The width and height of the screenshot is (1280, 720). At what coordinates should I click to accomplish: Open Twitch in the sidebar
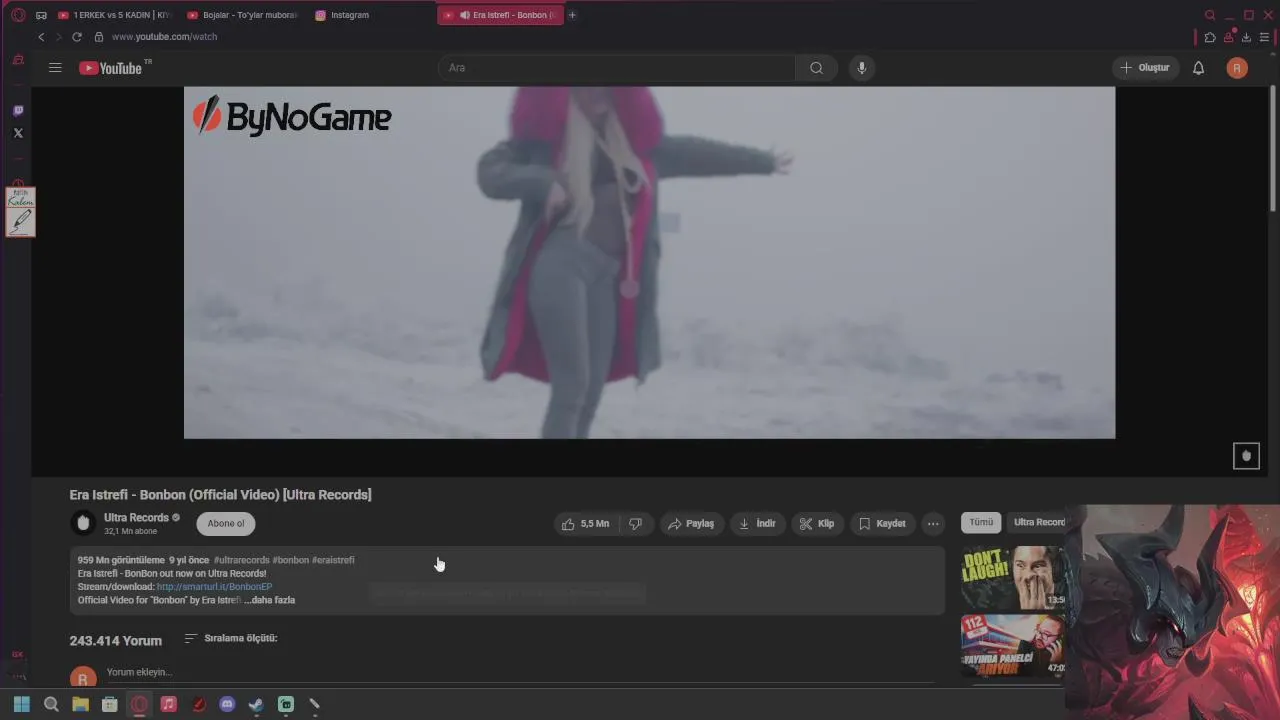tap(18, 111)
